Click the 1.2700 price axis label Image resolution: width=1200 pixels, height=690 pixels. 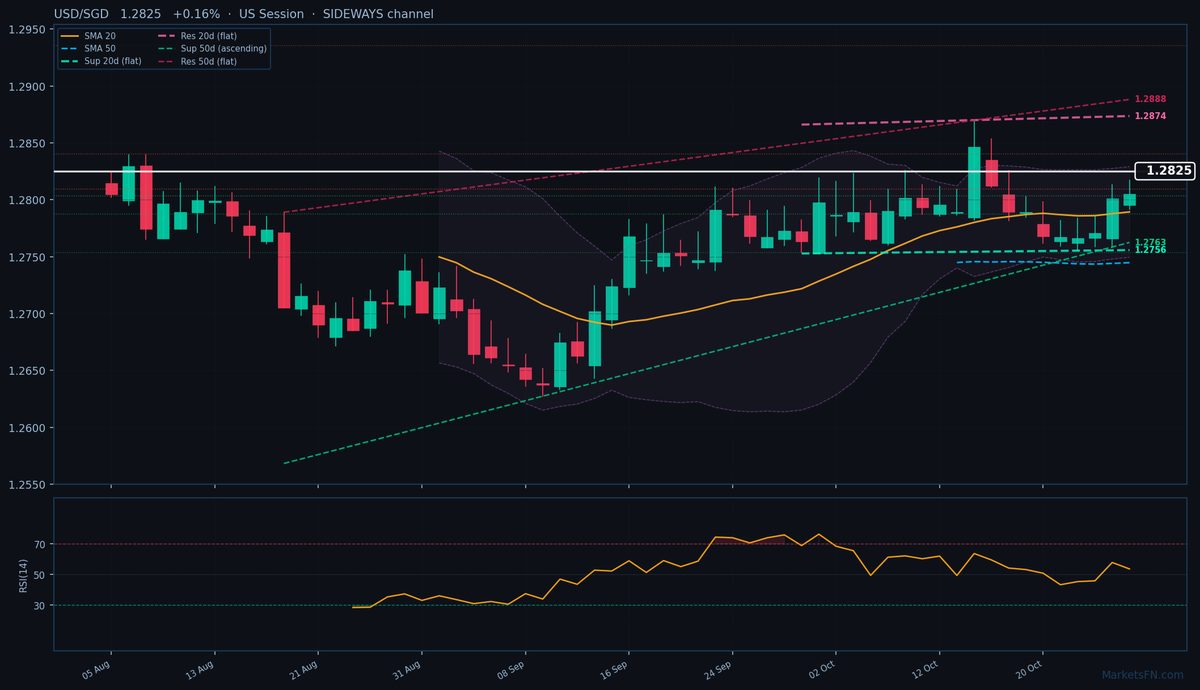tap(27, 314)
